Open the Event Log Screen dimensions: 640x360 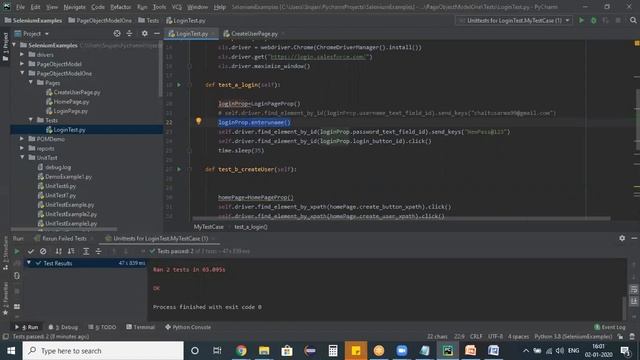point(610,327)
